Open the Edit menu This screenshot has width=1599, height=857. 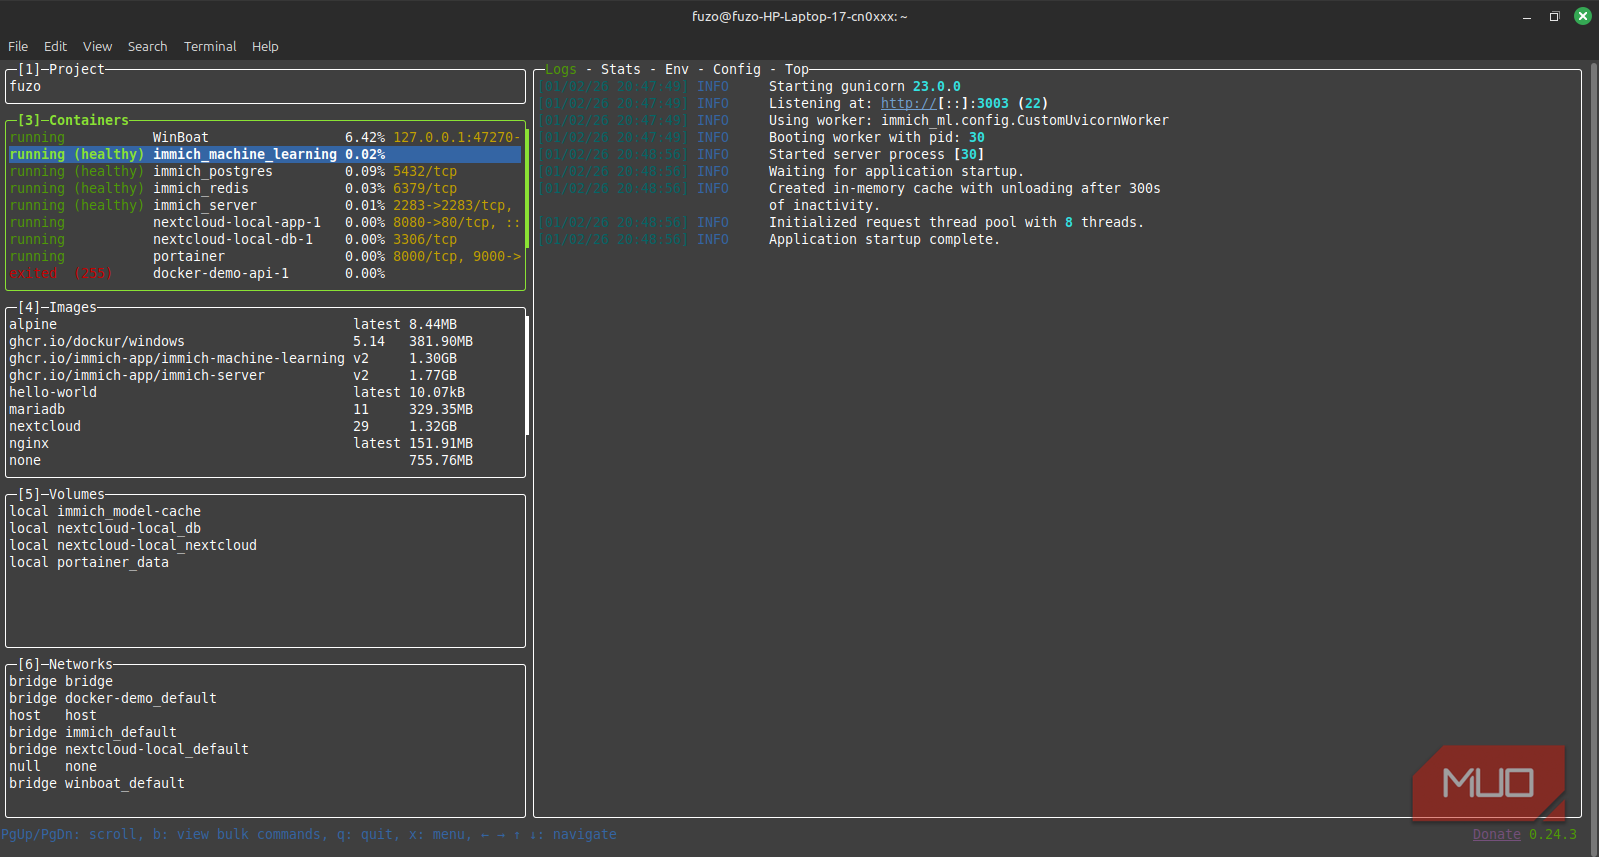tap(55, 46)
